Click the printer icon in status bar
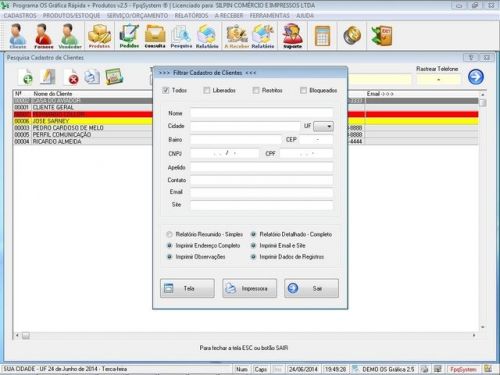The image size is (500, 375). [425, 369]
